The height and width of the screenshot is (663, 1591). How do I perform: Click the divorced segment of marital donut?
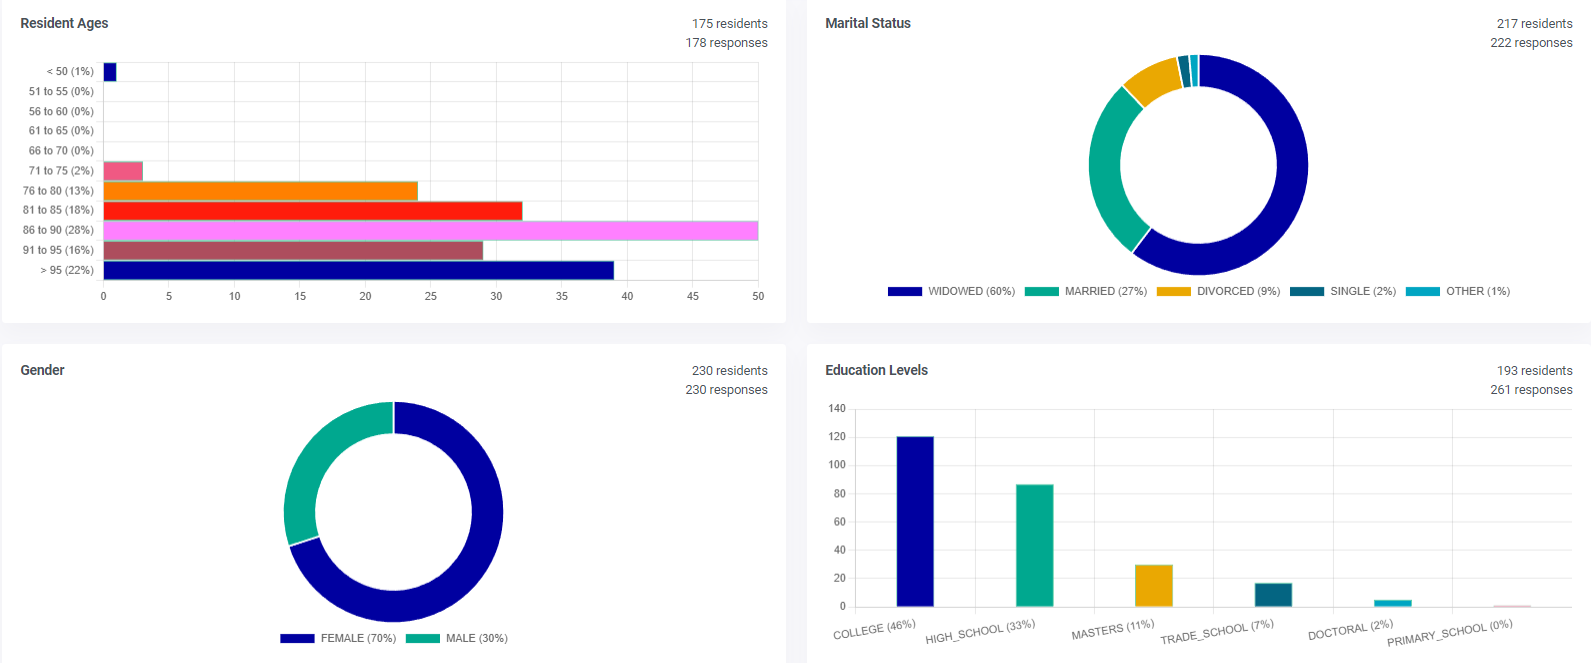[x=1156, y=80]
